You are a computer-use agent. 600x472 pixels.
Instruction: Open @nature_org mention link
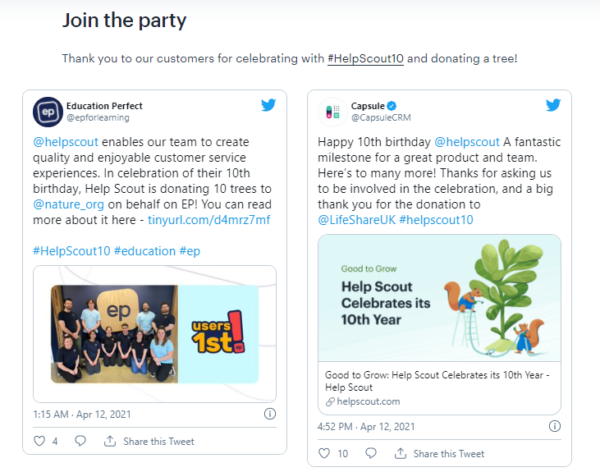[68, 204]
